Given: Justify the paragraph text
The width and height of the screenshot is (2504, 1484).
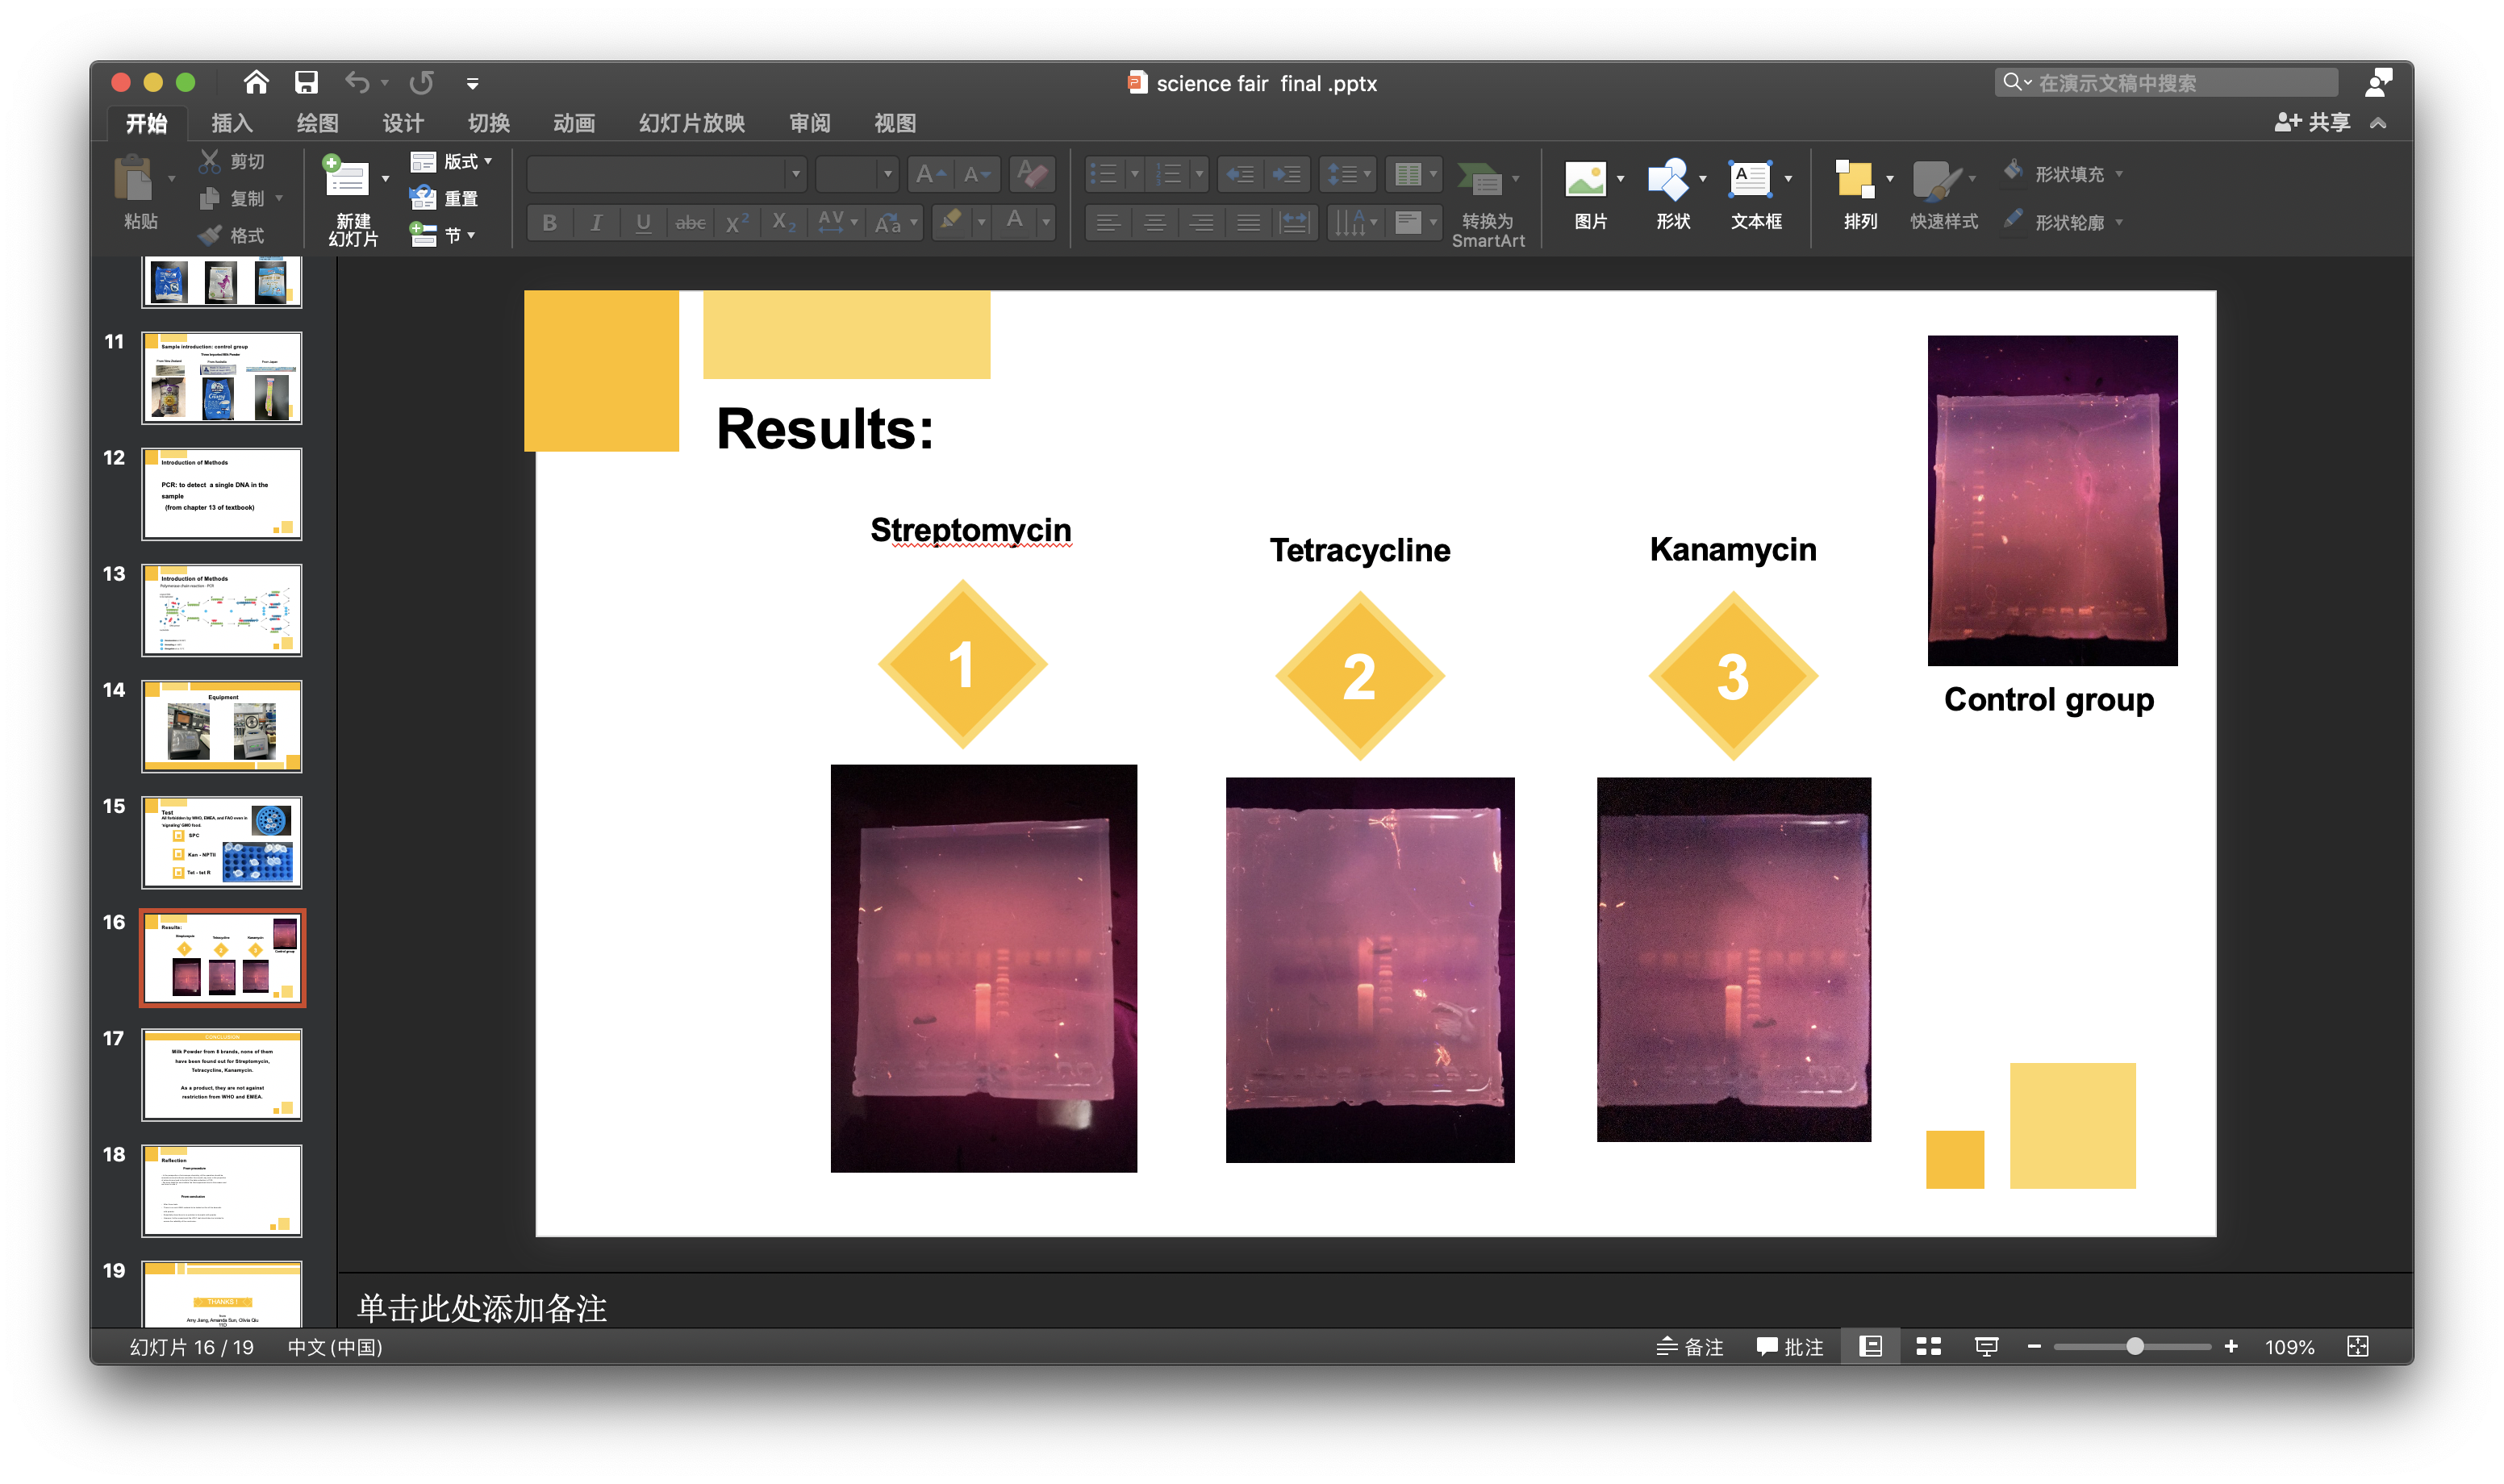Looking at the screenshot, I should pyautogui.click(x=1249, y=222).
